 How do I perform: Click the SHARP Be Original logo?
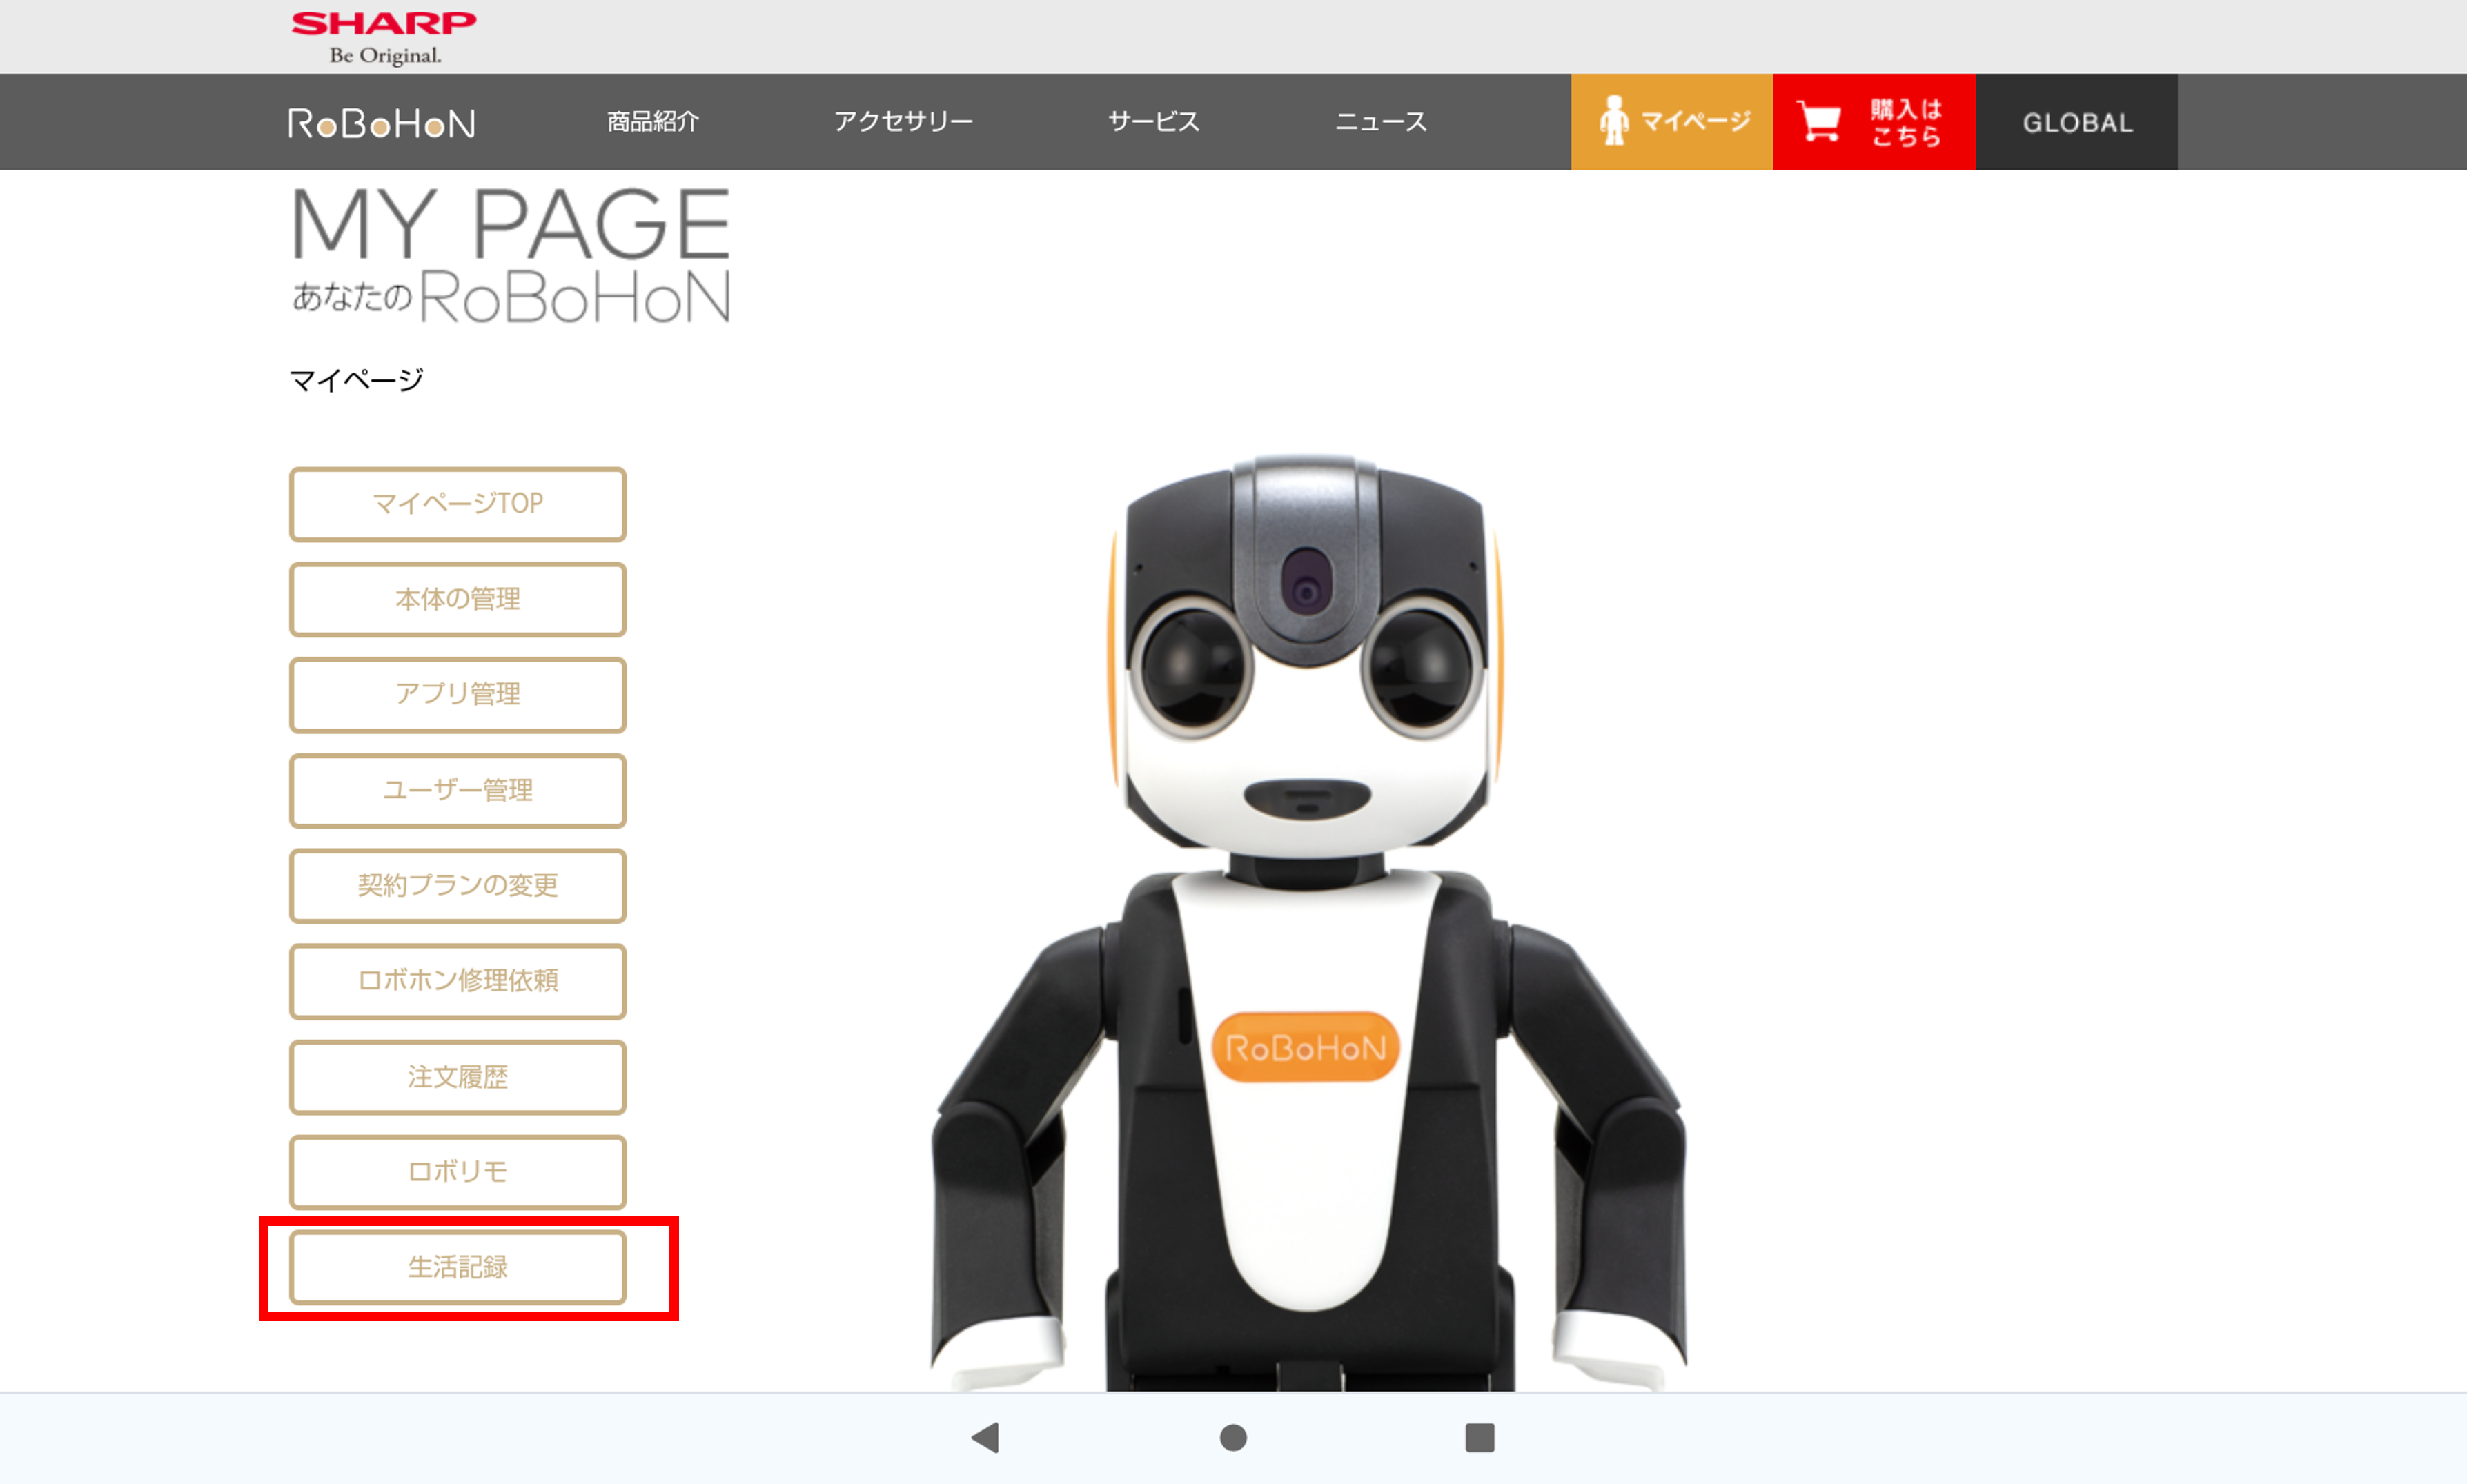tap(384, 37)
